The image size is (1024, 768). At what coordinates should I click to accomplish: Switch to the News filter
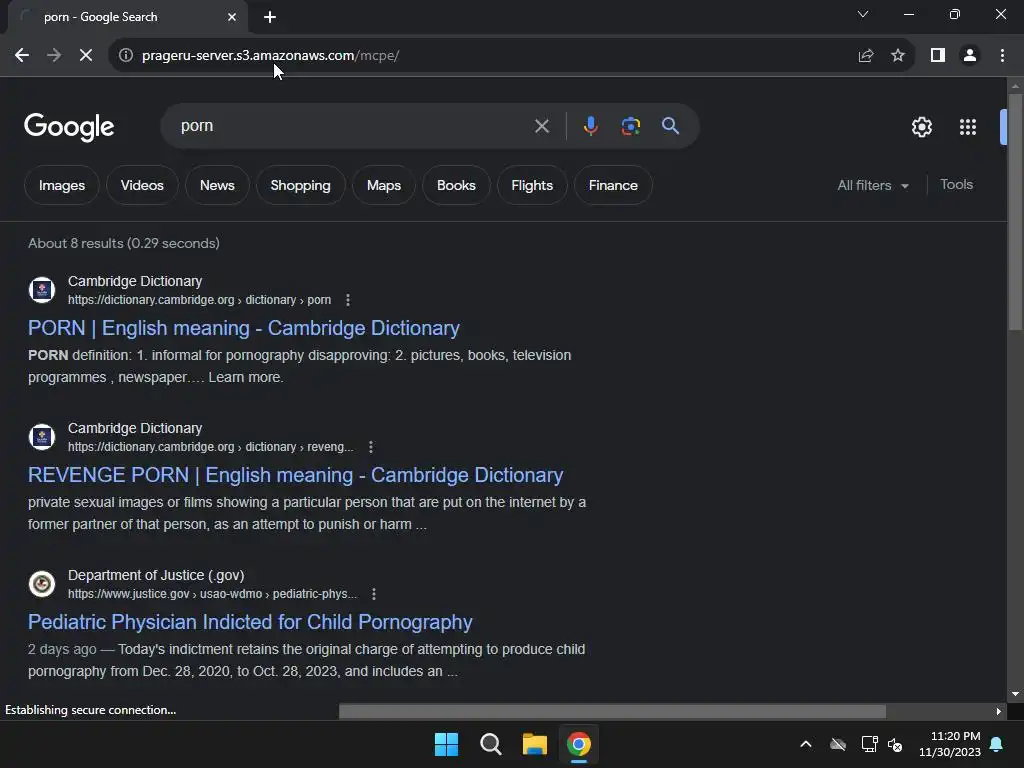click(x=217, y=185)
